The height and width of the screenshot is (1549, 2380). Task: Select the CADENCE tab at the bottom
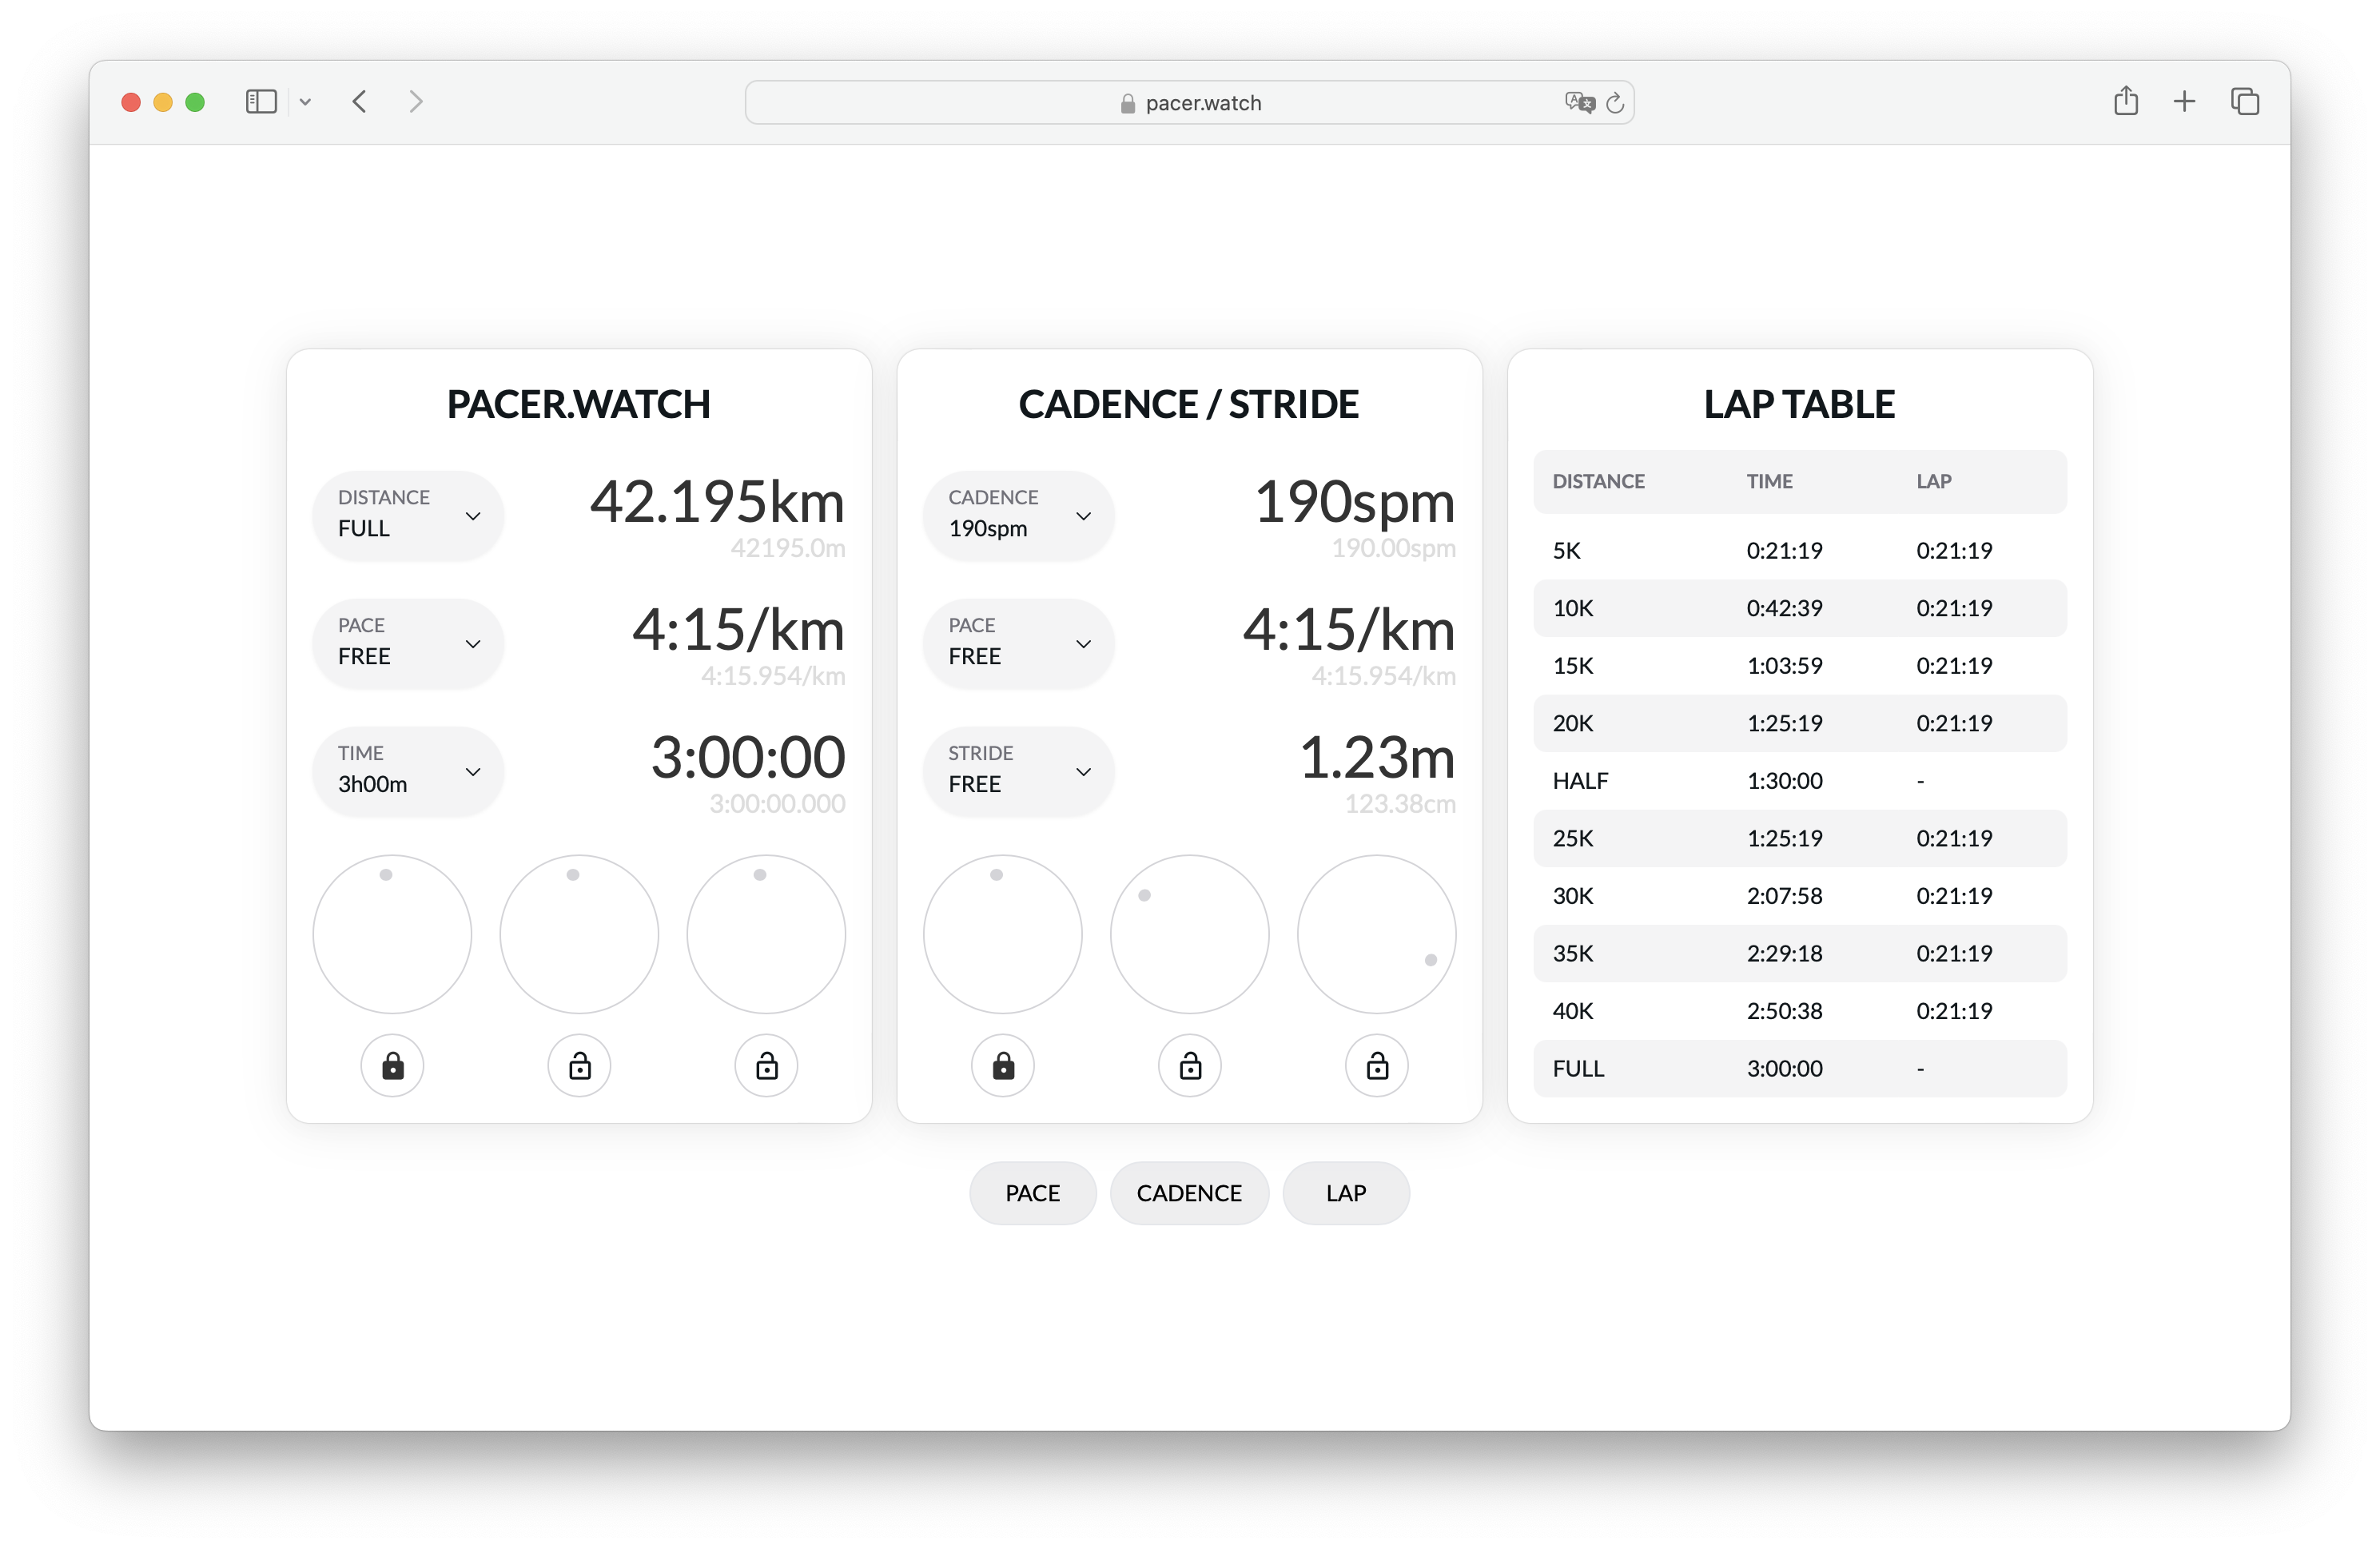coord(1189,1193)
